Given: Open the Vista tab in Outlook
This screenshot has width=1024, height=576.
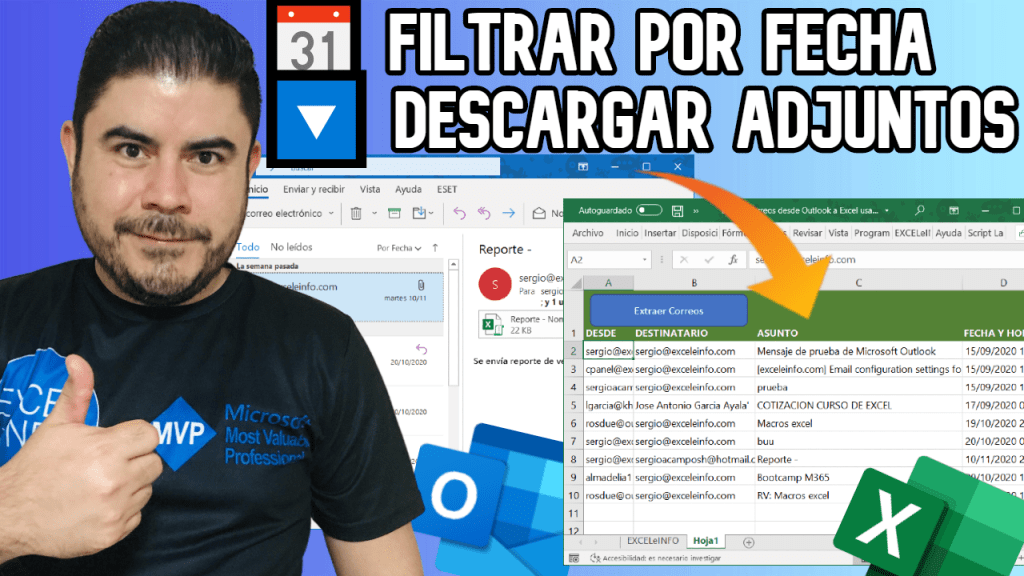Looking at the screenshot, I should [x=370, y=189].
